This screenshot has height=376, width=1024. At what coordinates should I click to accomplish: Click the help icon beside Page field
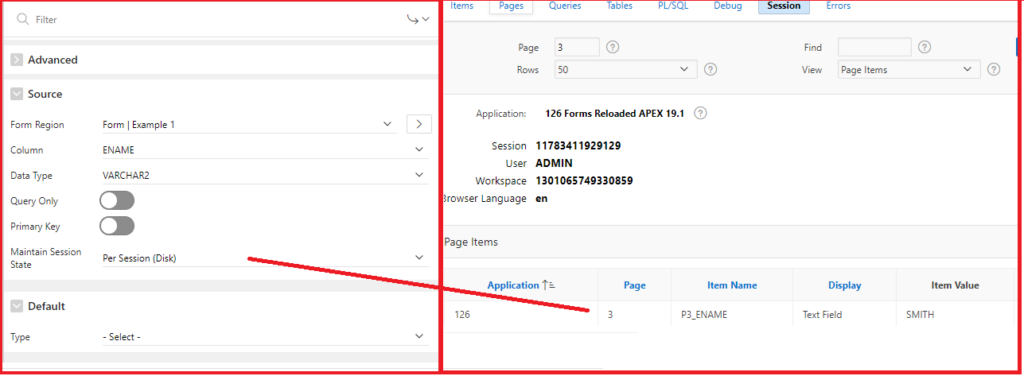(x=613, y=47)
